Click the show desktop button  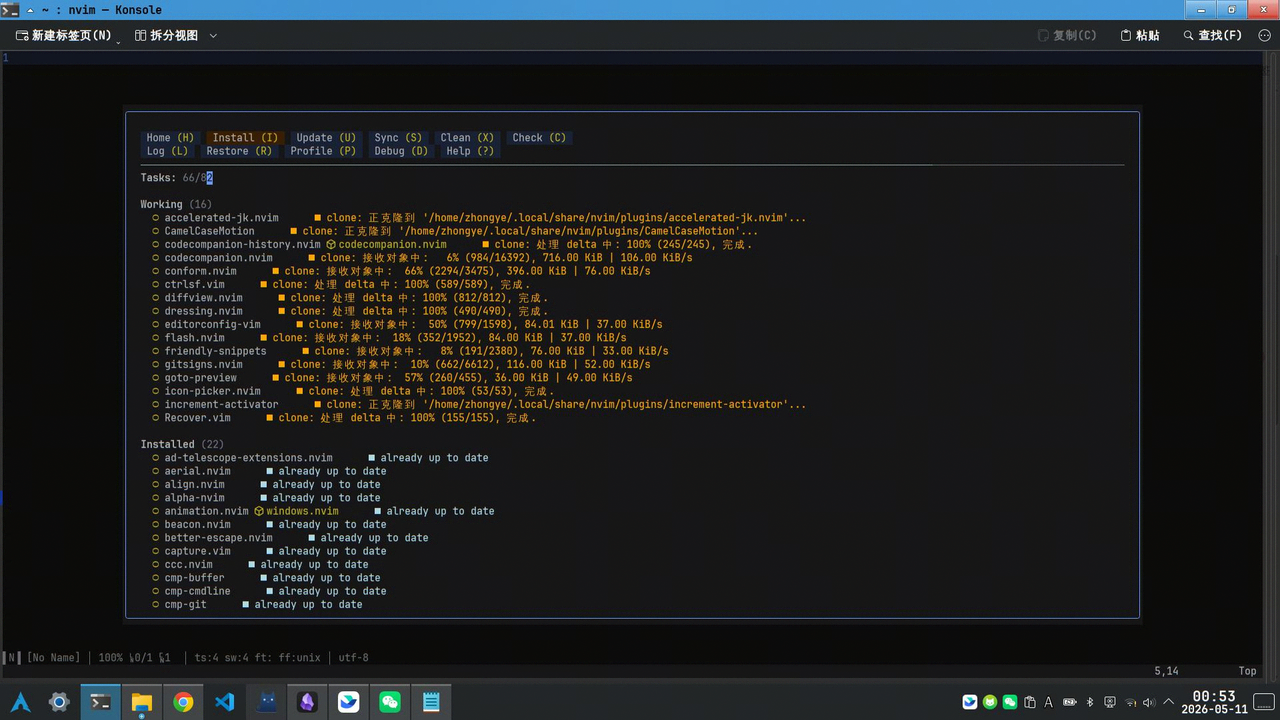[x=1265, y=702]
